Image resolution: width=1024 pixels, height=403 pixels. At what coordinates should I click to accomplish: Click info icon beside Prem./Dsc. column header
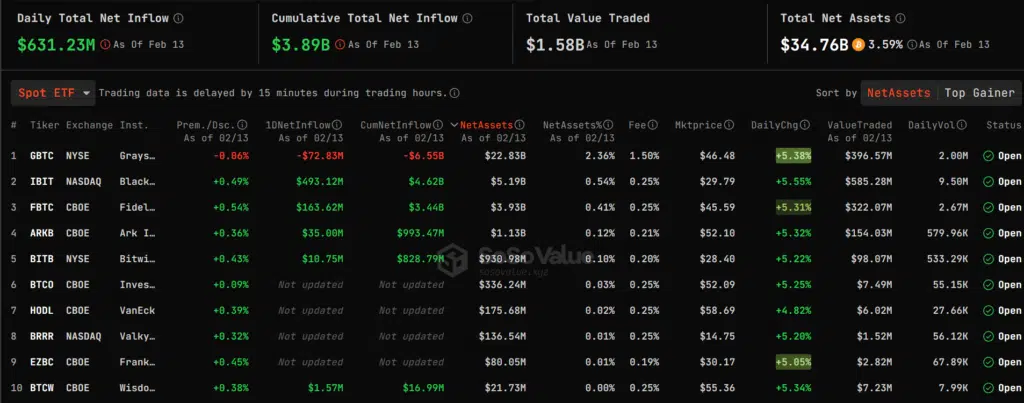[x=242, y=125]
